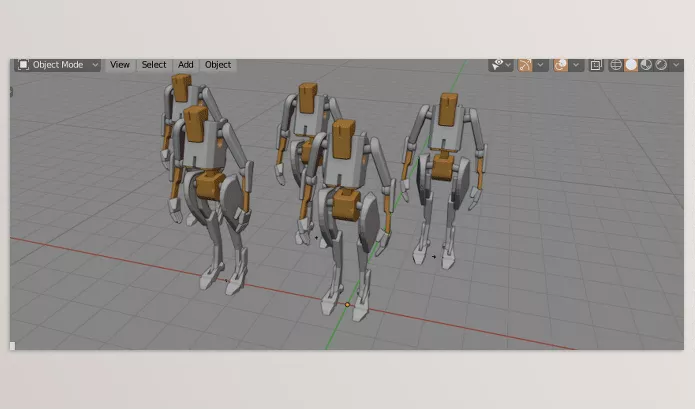695x409 pixels.
Task: Switch to Rendered viewport shading
Action: tap(661, 65)
